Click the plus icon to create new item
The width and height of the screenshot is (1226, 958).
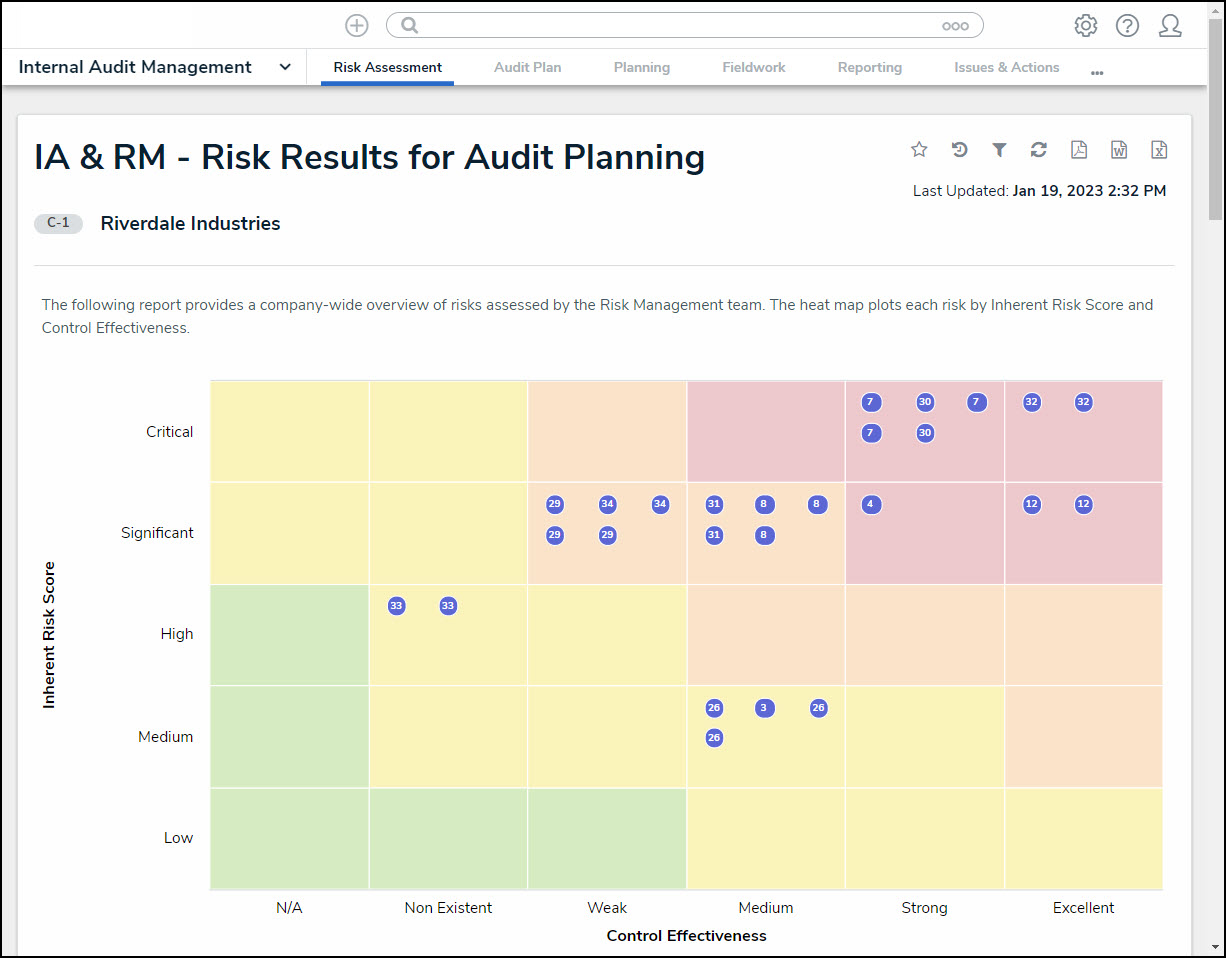click(357, 26)
